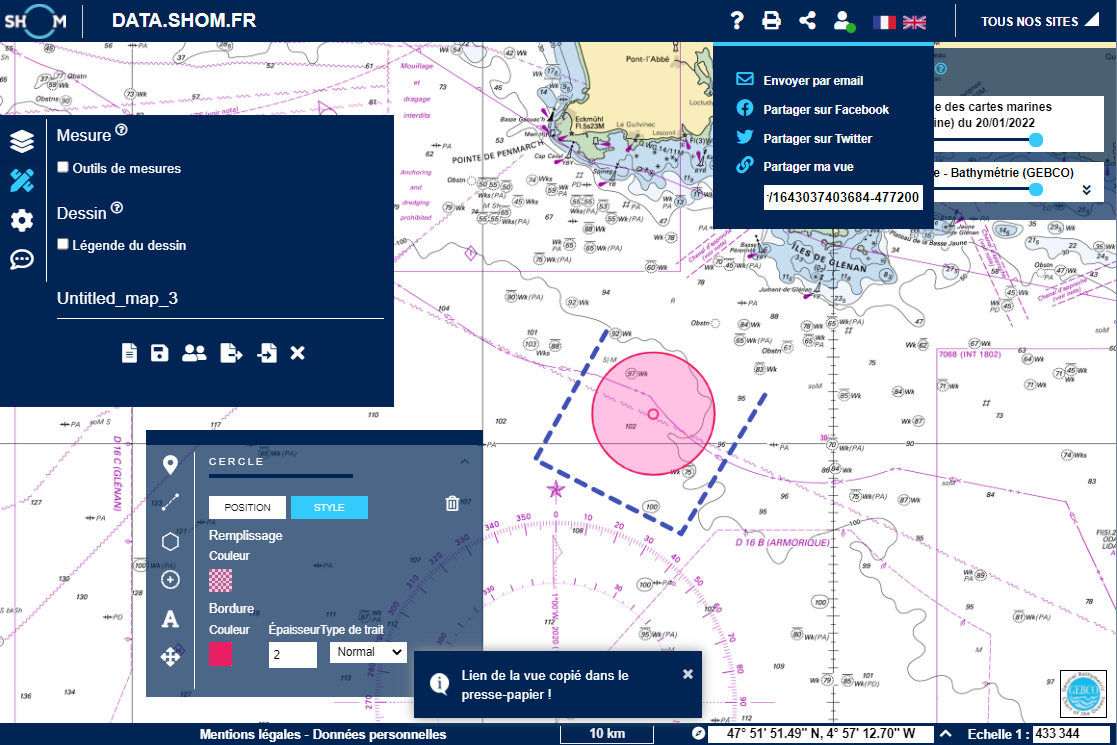Switch language to English flag
The height and width of the screenshot is (745, 1117).
pos(914,22)
